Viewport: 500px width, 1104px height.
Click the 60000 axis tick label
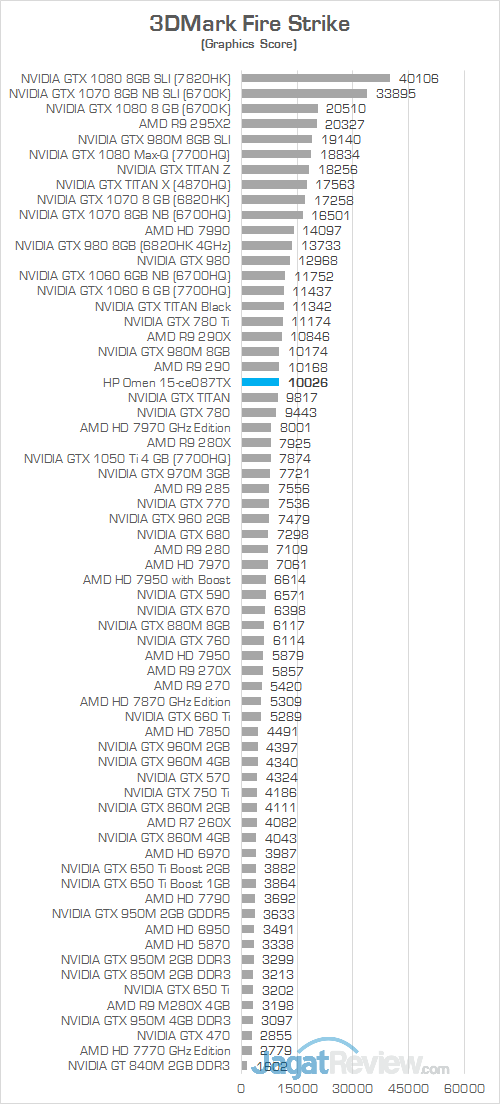[x=465, y=1088]
